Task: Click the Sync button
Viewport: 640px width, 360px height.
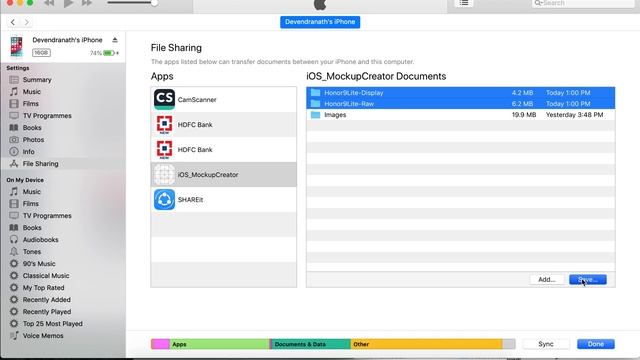Action: pos(546,344)
